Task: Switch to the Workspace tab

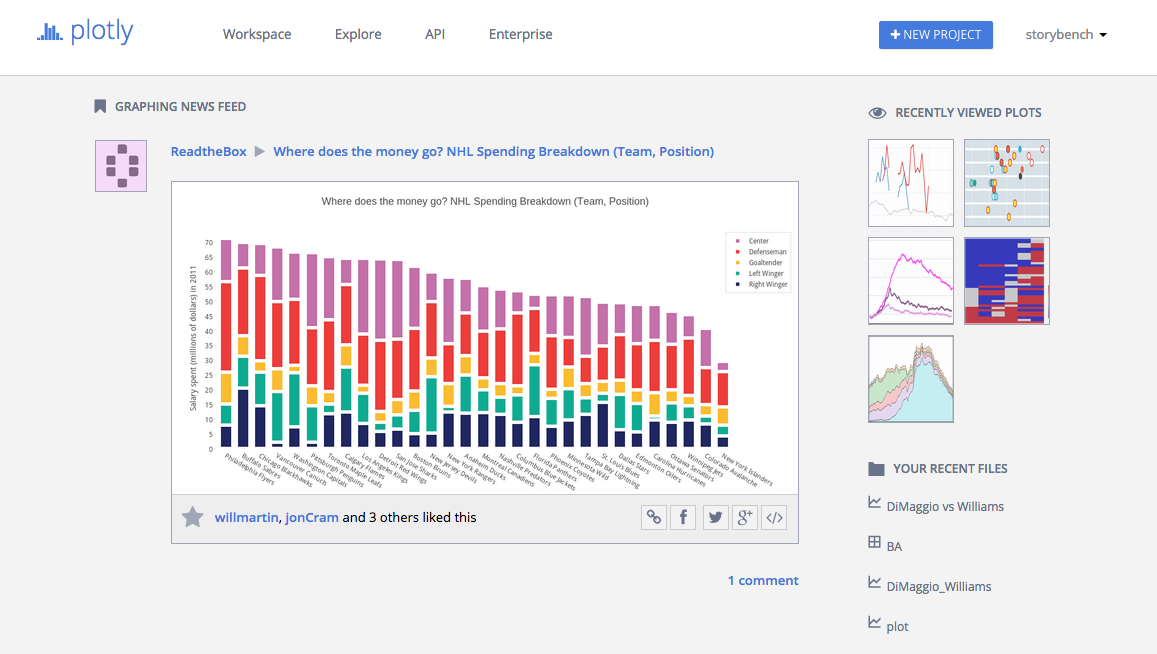Action: (x=257, y=34)
